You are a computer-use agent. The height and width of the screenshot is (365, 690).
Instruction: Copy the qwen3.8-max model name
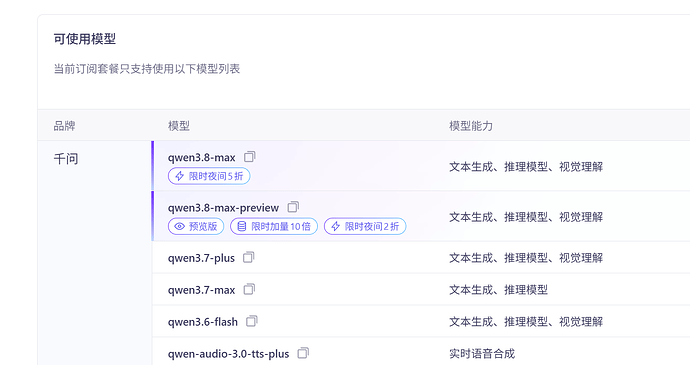(x=250, y=157)
